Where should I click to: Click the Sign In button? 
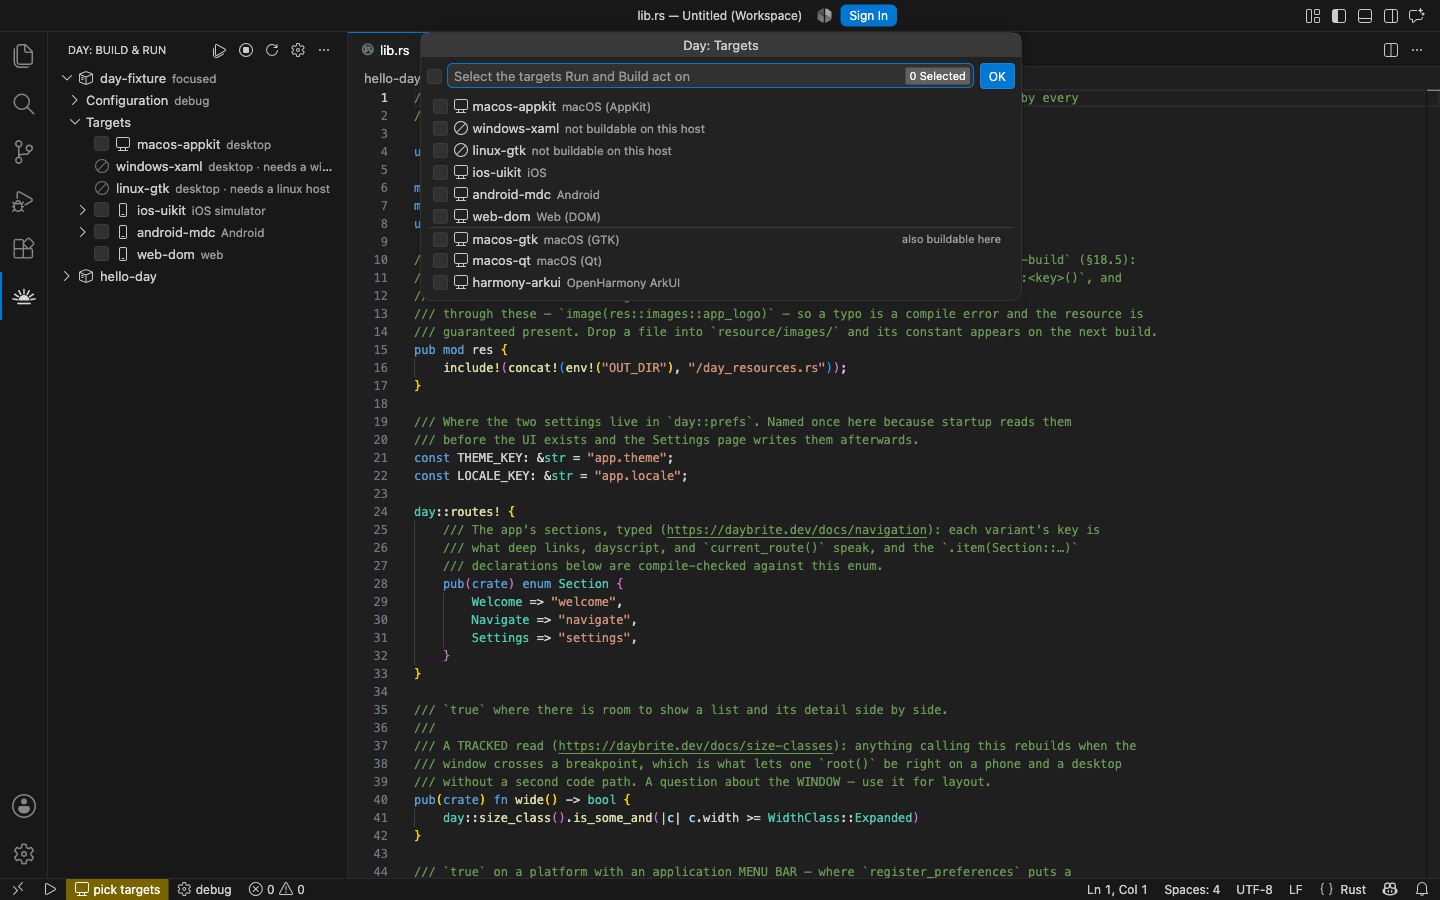868,16
